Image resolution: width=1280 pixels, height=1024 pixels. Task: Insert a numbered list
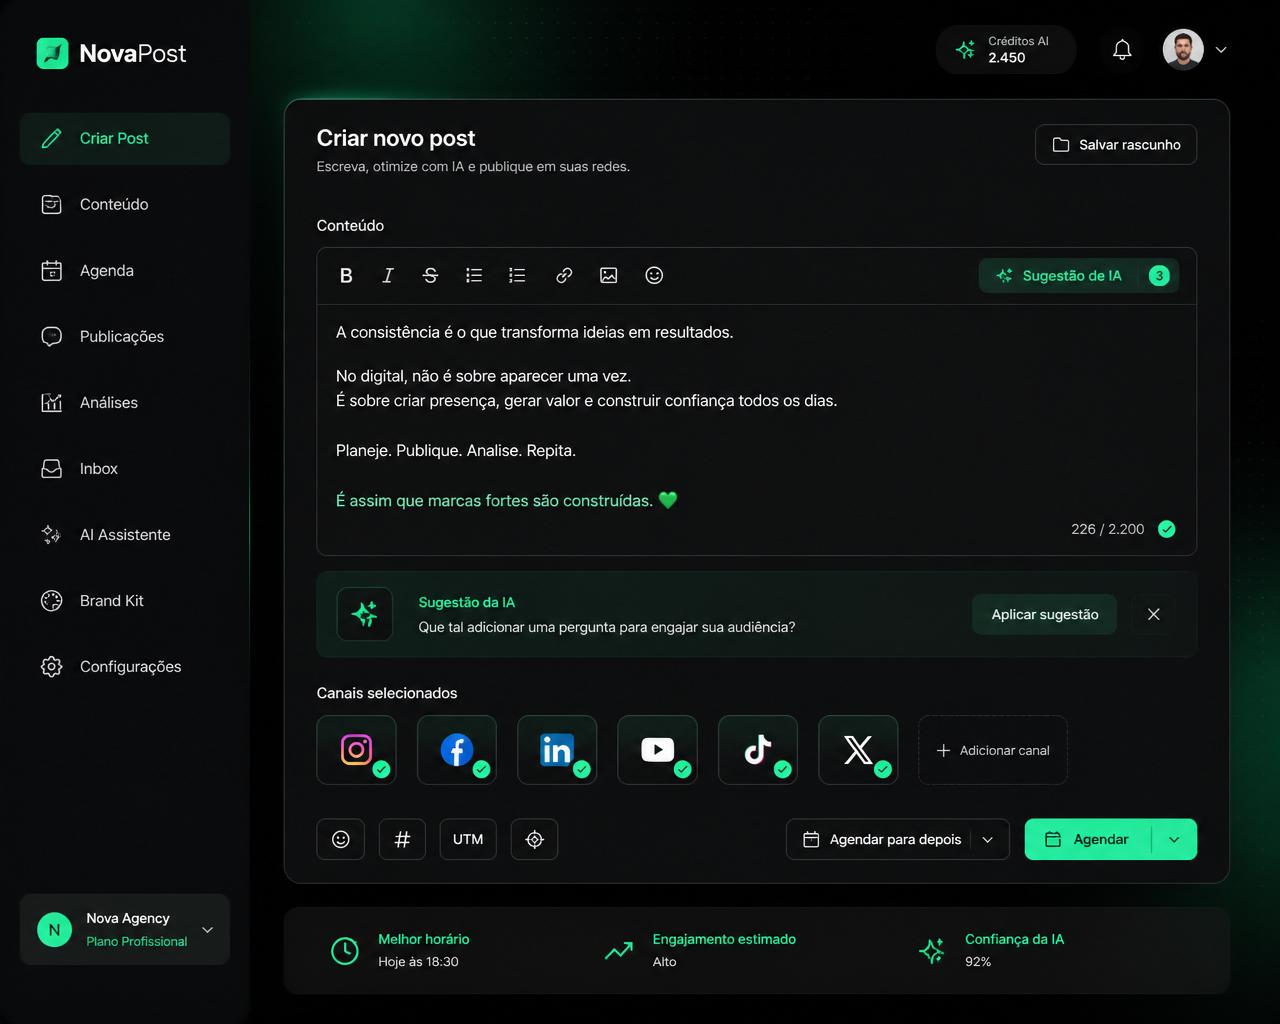pyautogui.click(x=517, y=276)
